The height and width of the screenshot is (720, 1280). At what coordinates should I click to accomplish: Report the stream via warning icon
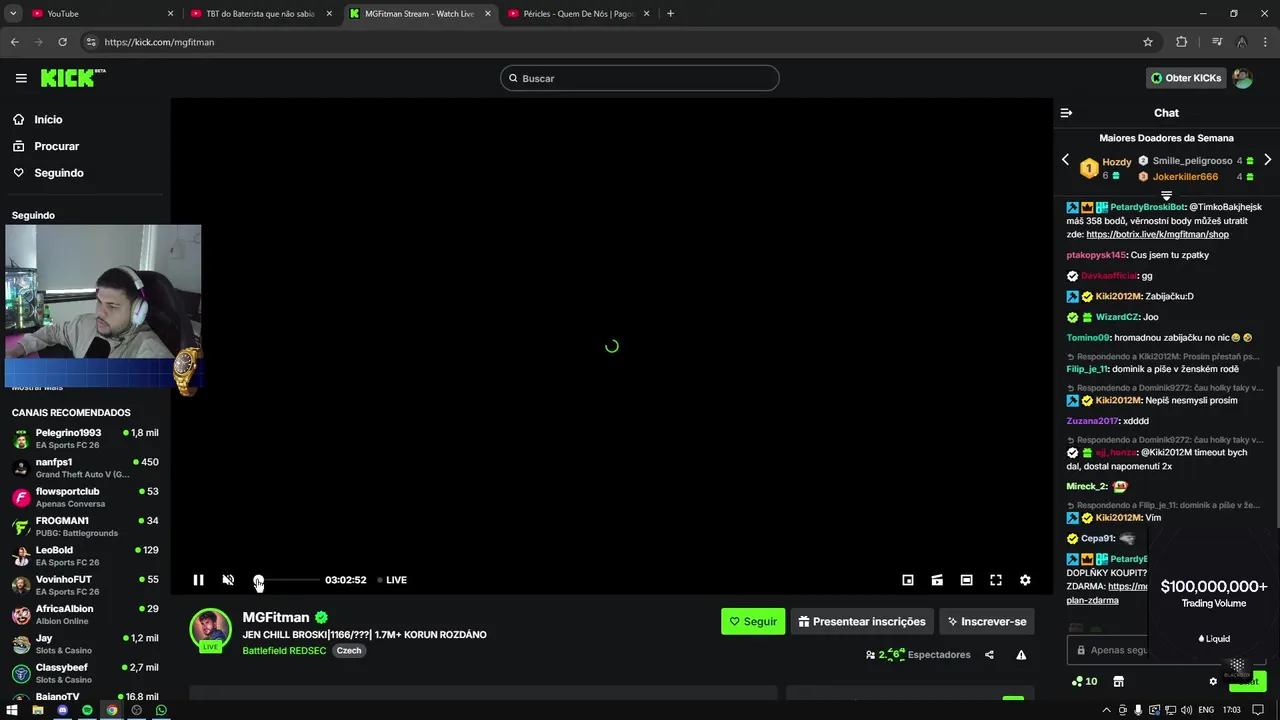click(1021, 655)
